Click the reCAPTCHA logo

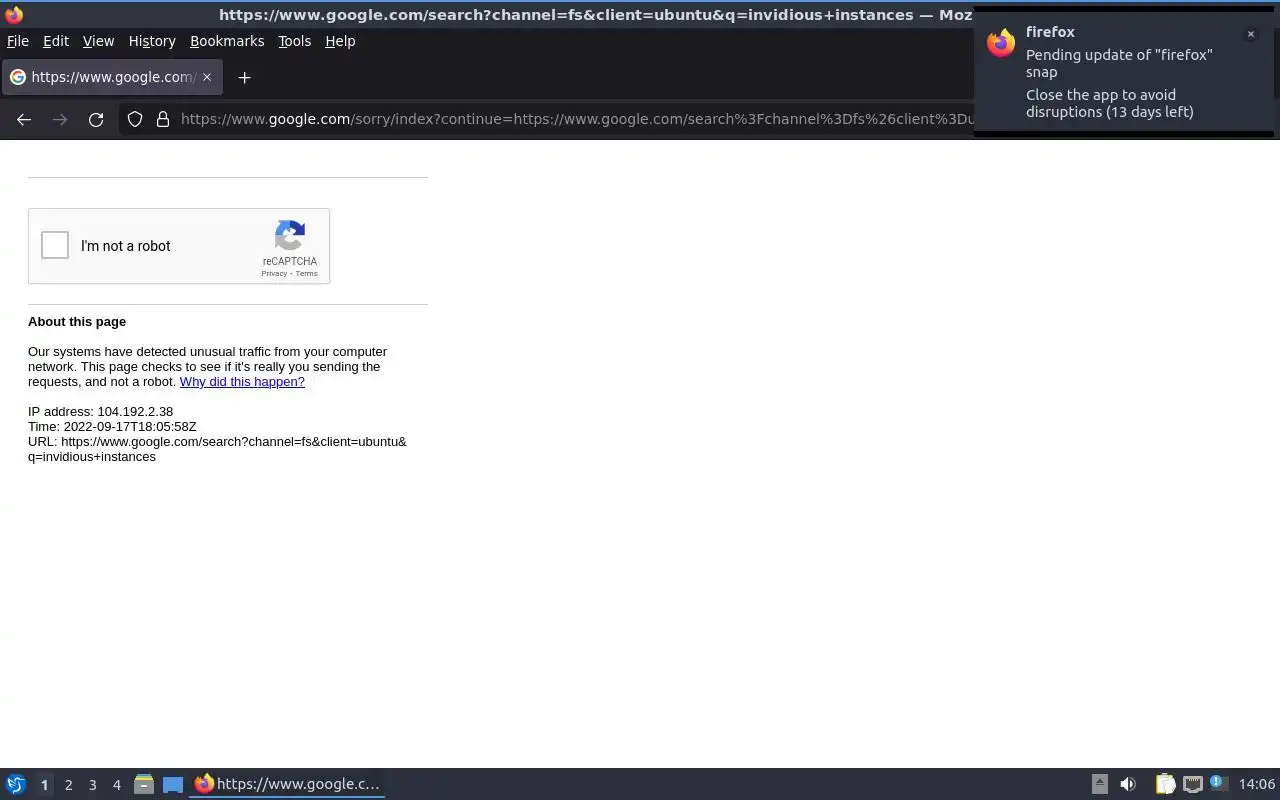pos(290,236)
